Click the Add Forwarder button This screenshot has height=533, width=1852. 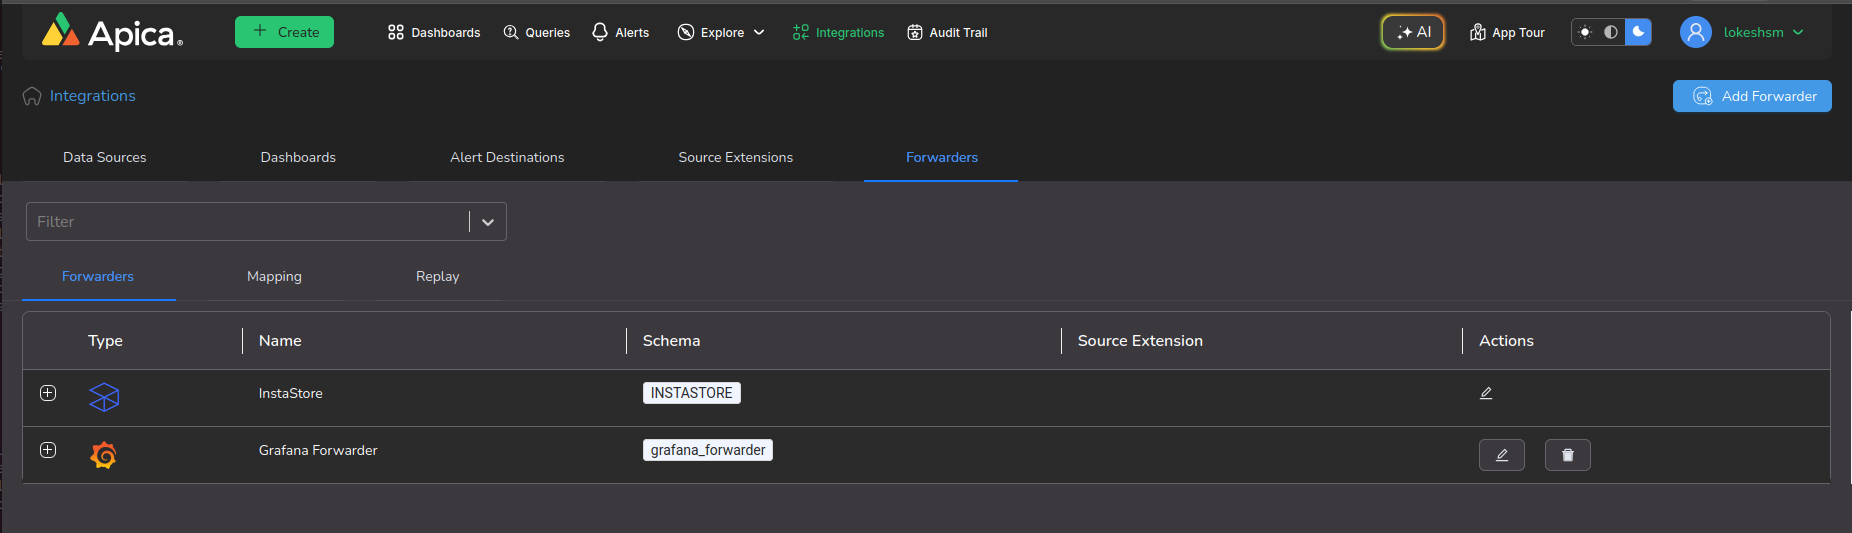pos(1752,96)
